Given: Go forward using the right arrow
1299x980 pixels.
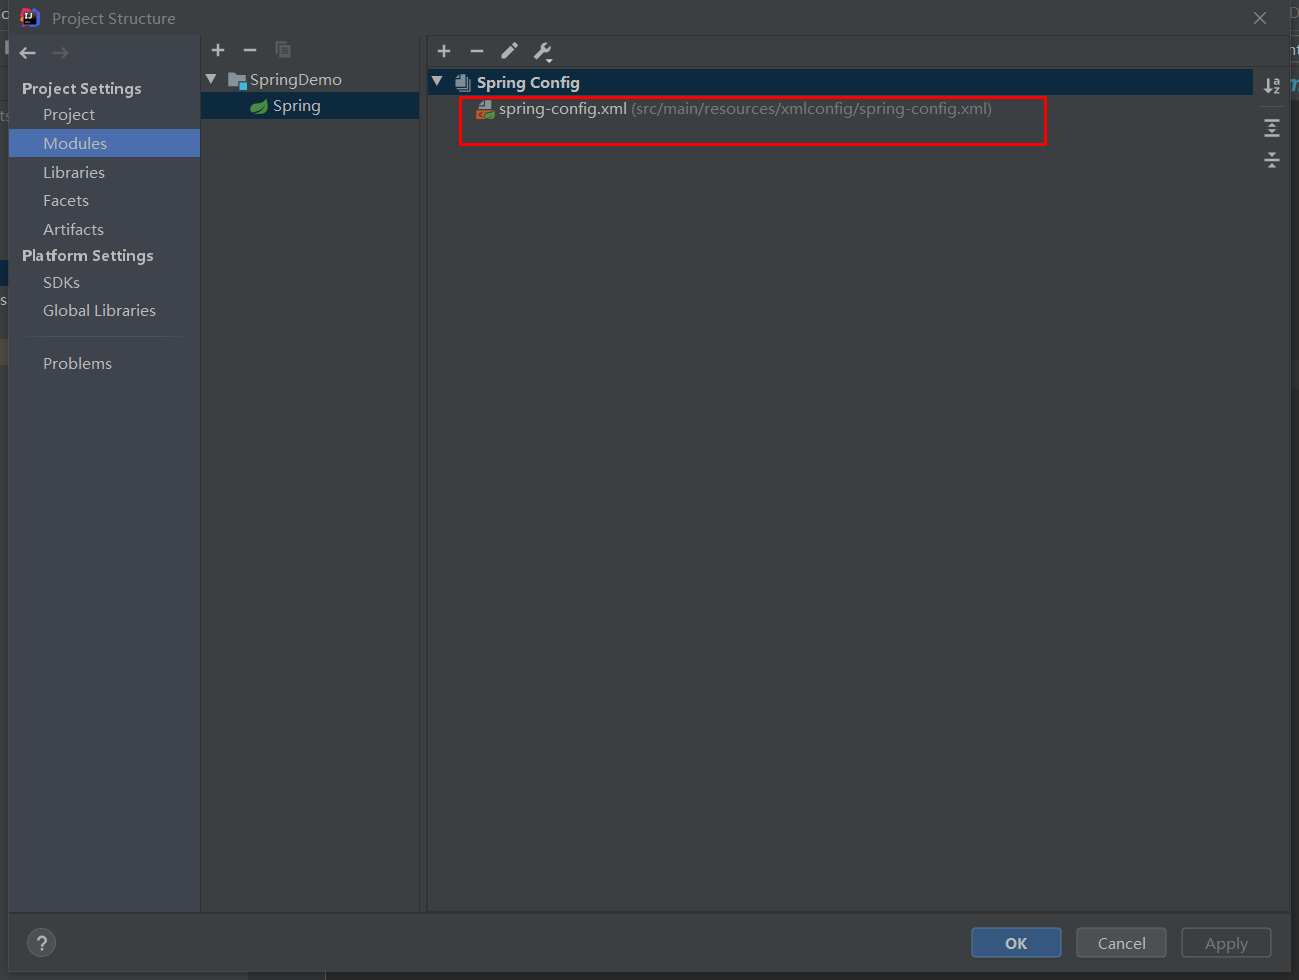Looking at the screenshot, I should pyautogui.click(x=60, y=53).
